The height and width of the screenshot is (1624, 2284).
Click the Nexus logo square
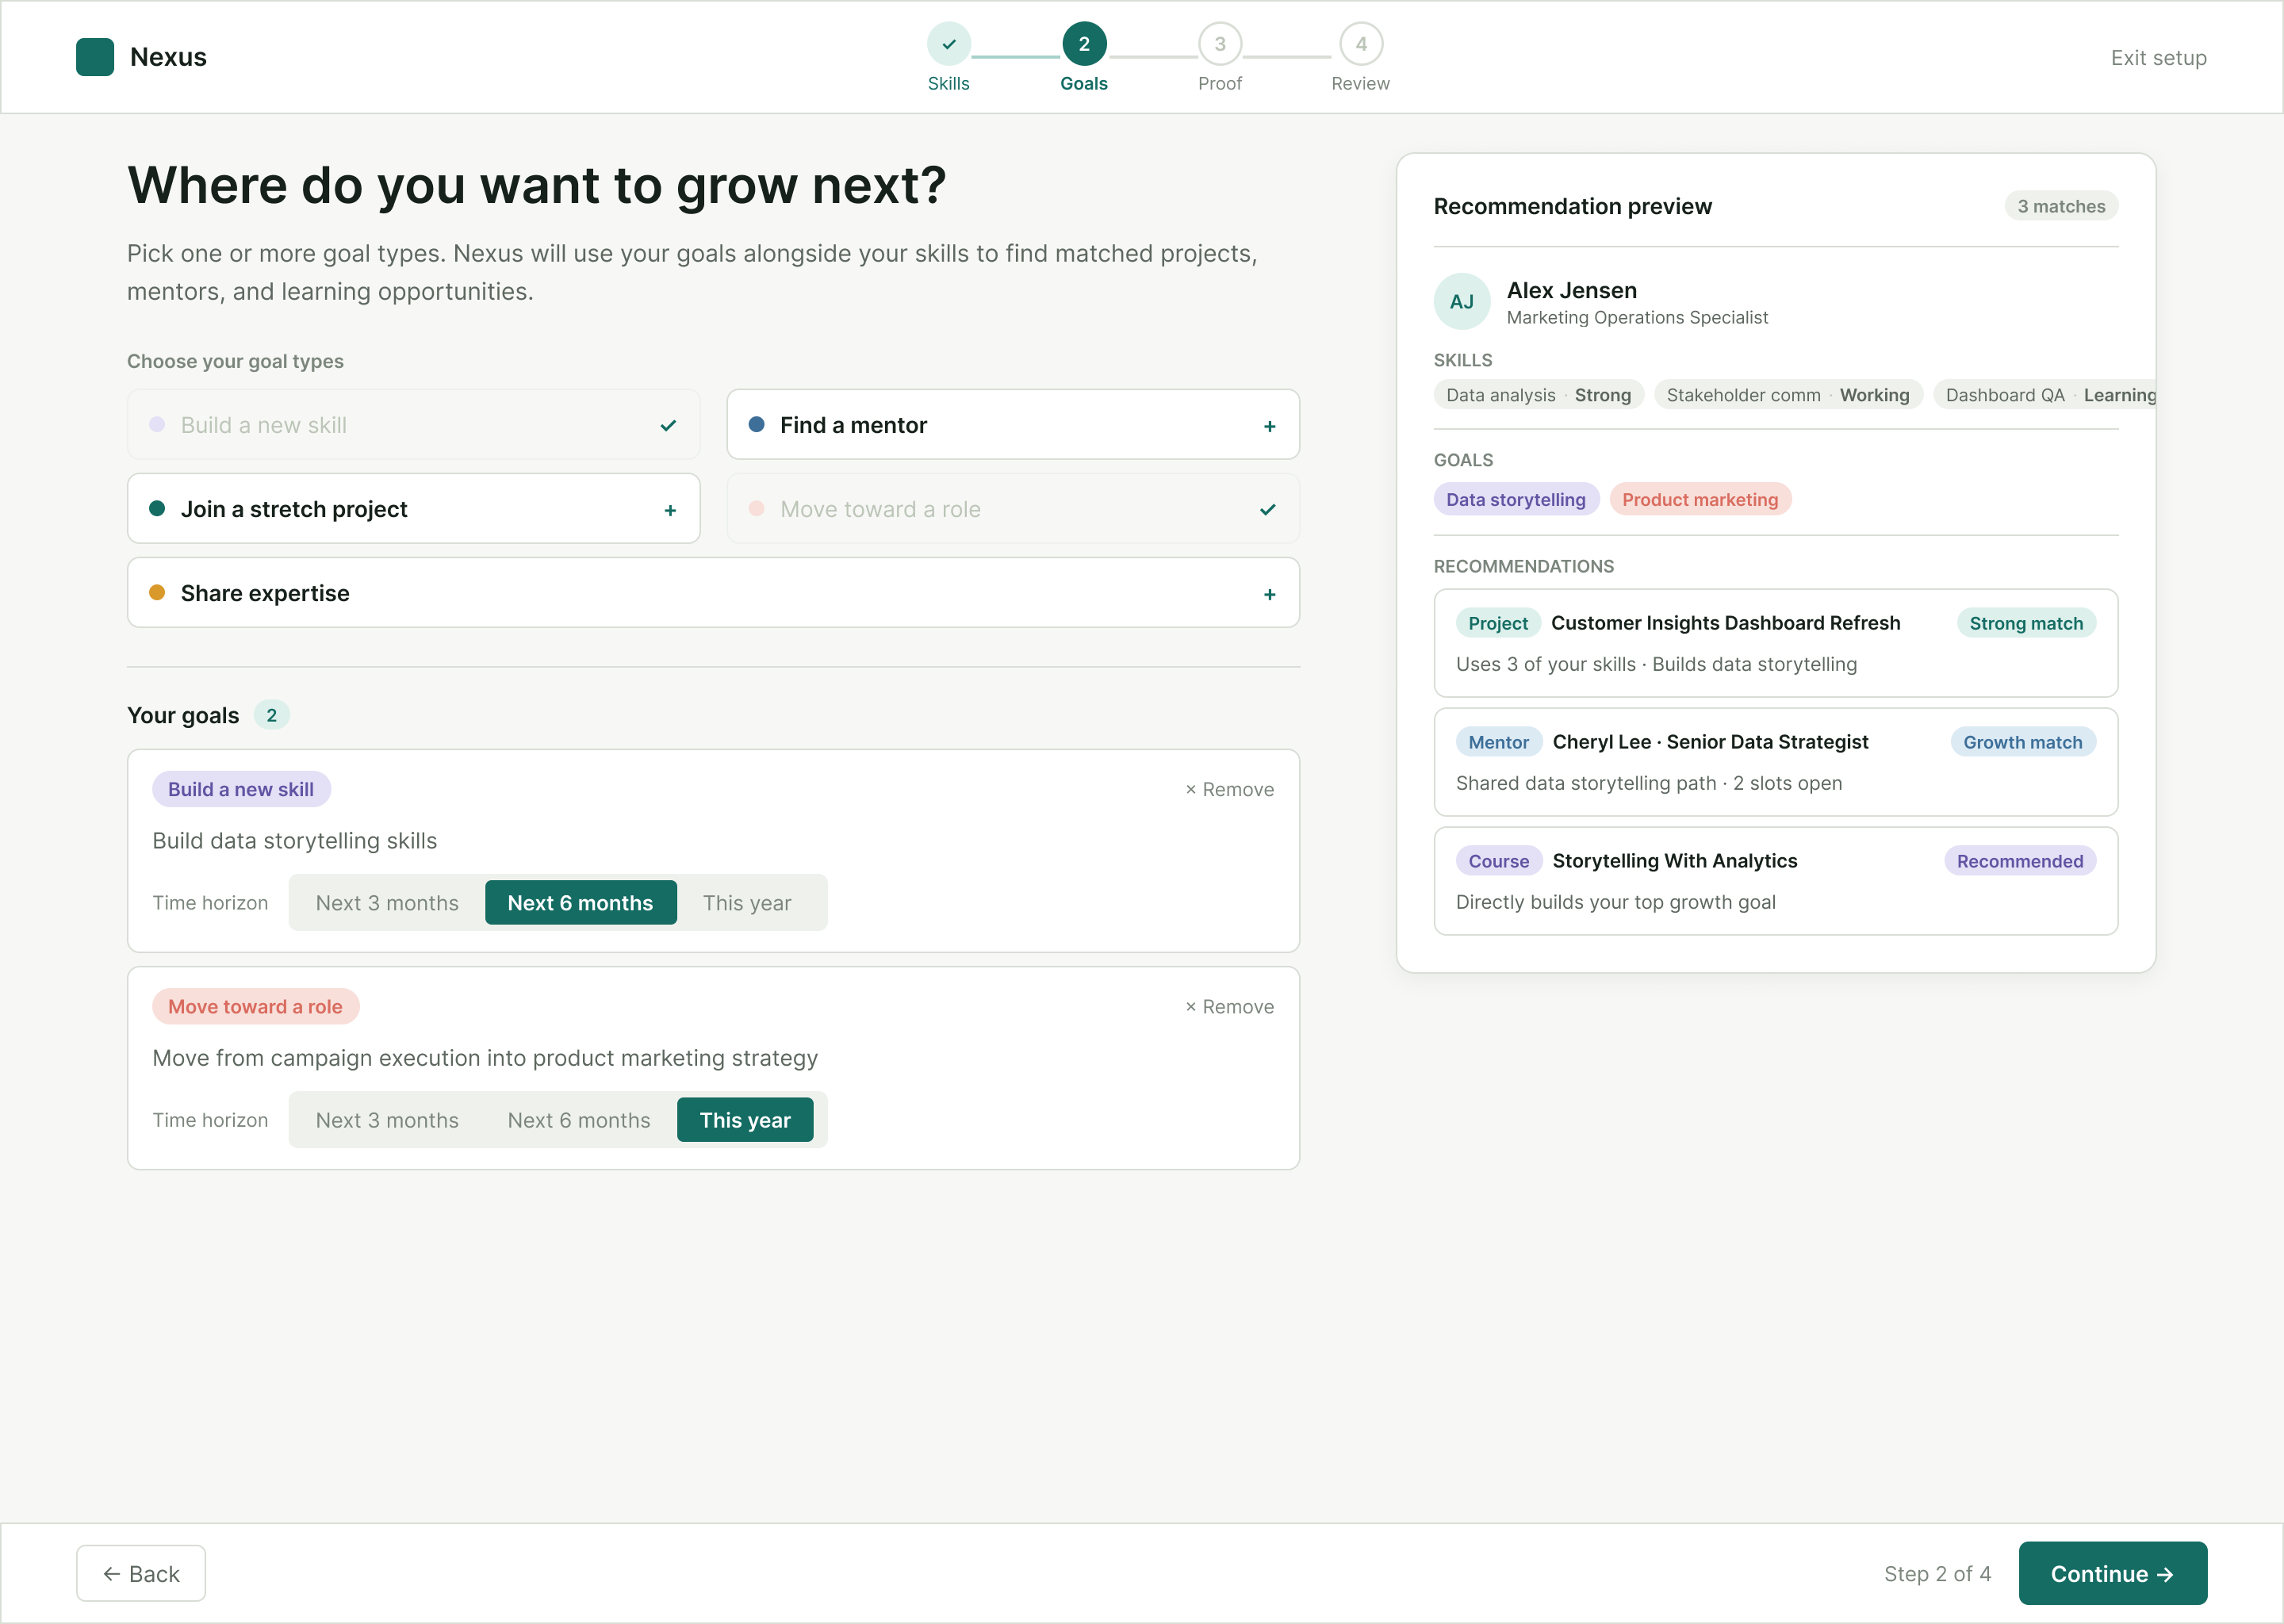pyautogui.click(x=95, y=57)
